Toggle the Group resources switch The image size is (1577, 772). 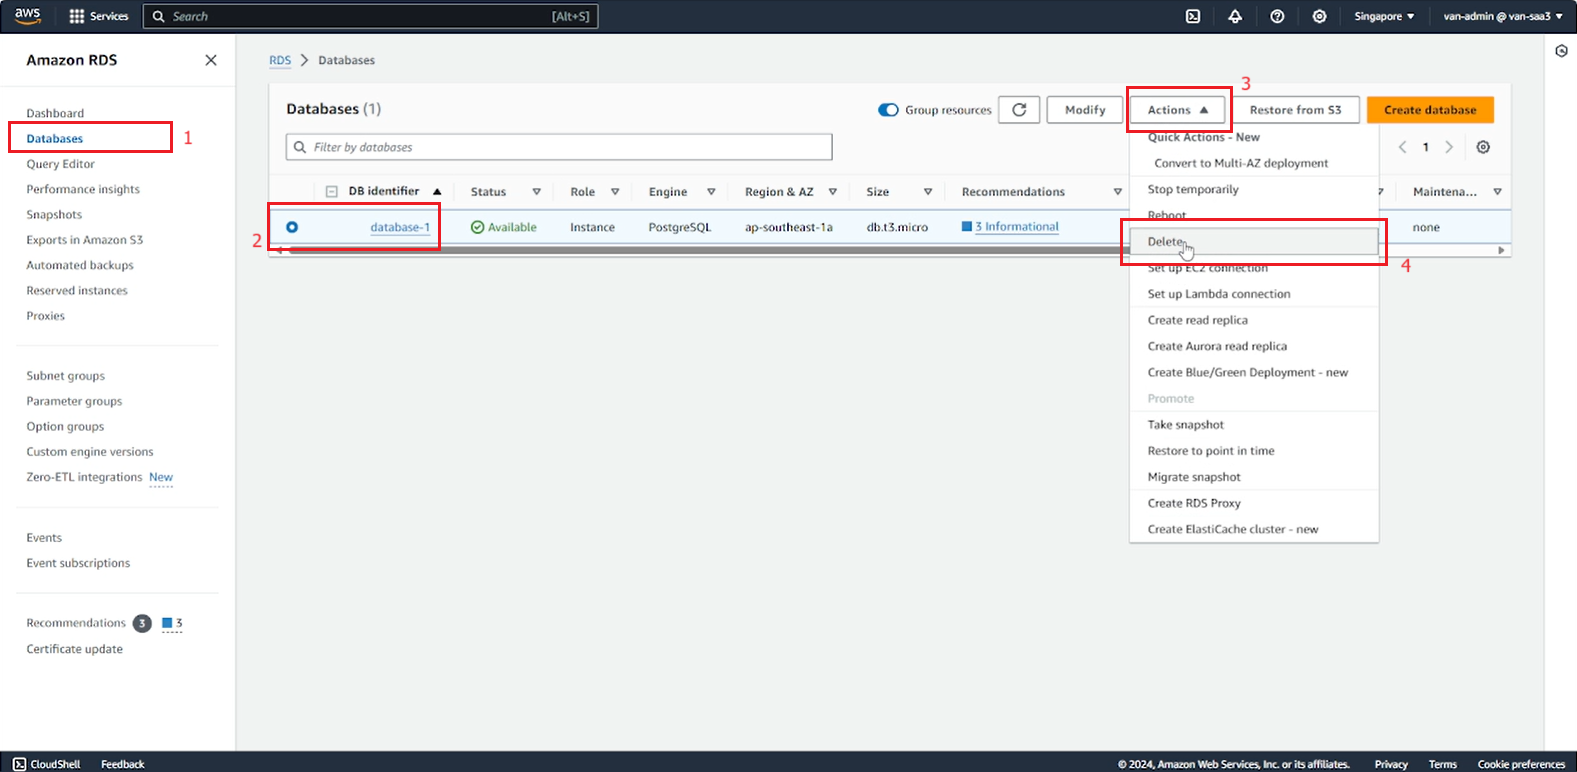tap(888, 110)
